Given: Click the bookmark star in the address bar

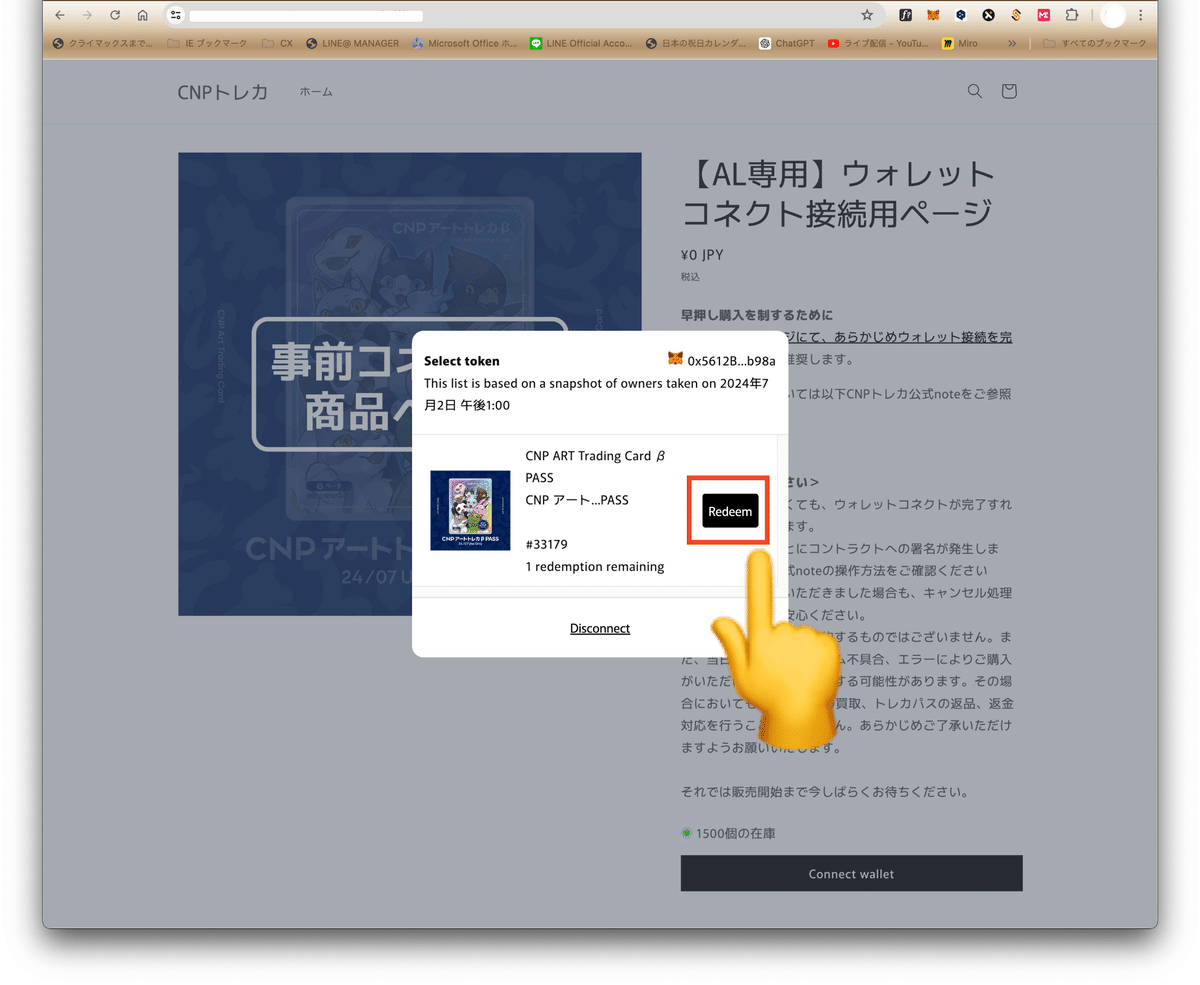Looking at the screenshot, I should click(866, 15).
